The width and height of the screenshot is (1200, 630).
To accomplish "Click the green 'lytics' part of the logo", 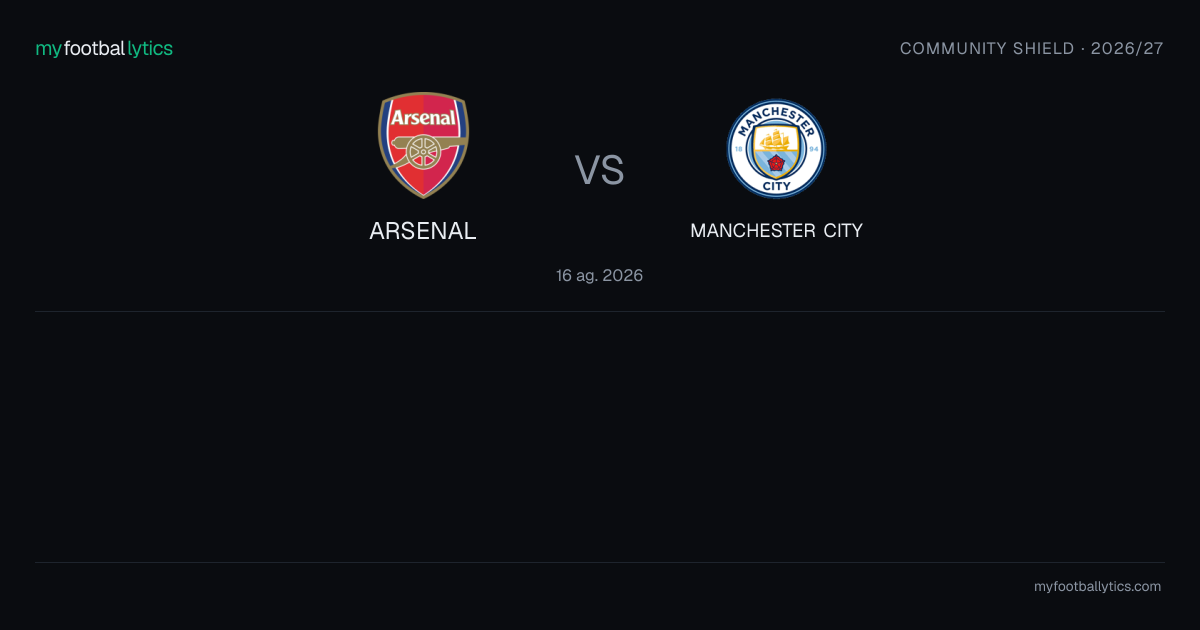I will (150, 48).
